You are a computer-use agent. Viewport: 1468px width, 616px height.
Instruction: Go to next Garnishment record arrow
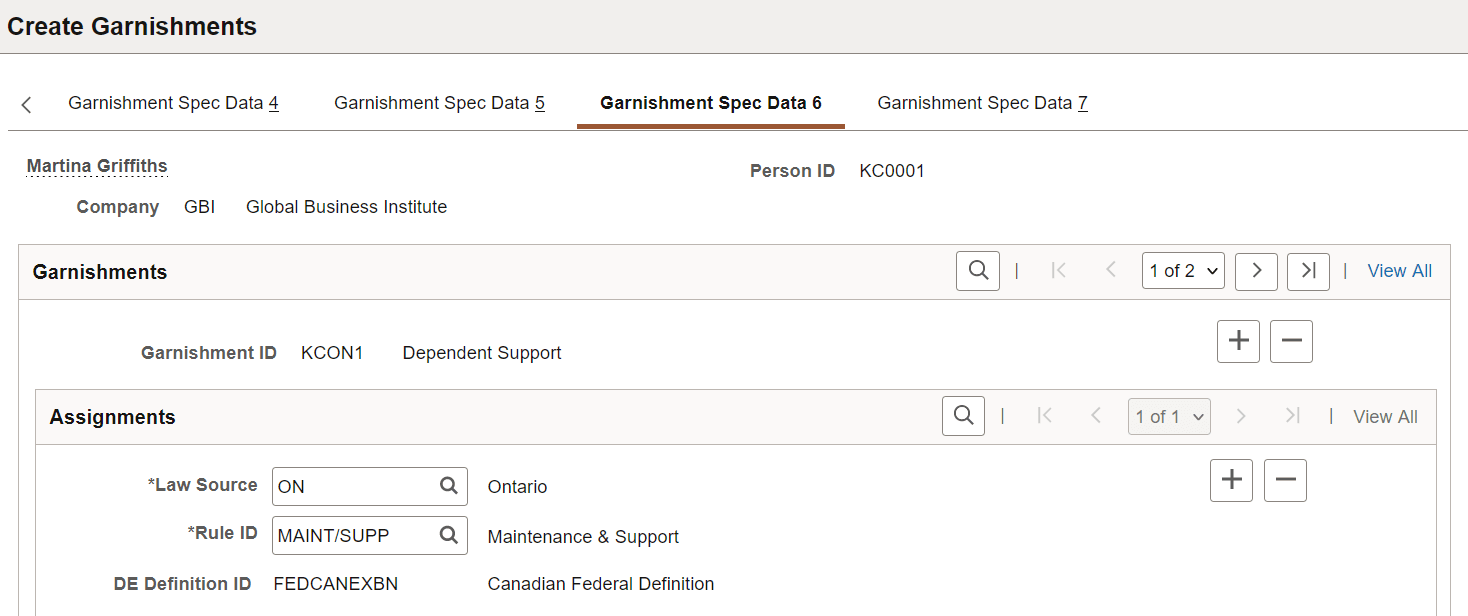click(1256, 270)
